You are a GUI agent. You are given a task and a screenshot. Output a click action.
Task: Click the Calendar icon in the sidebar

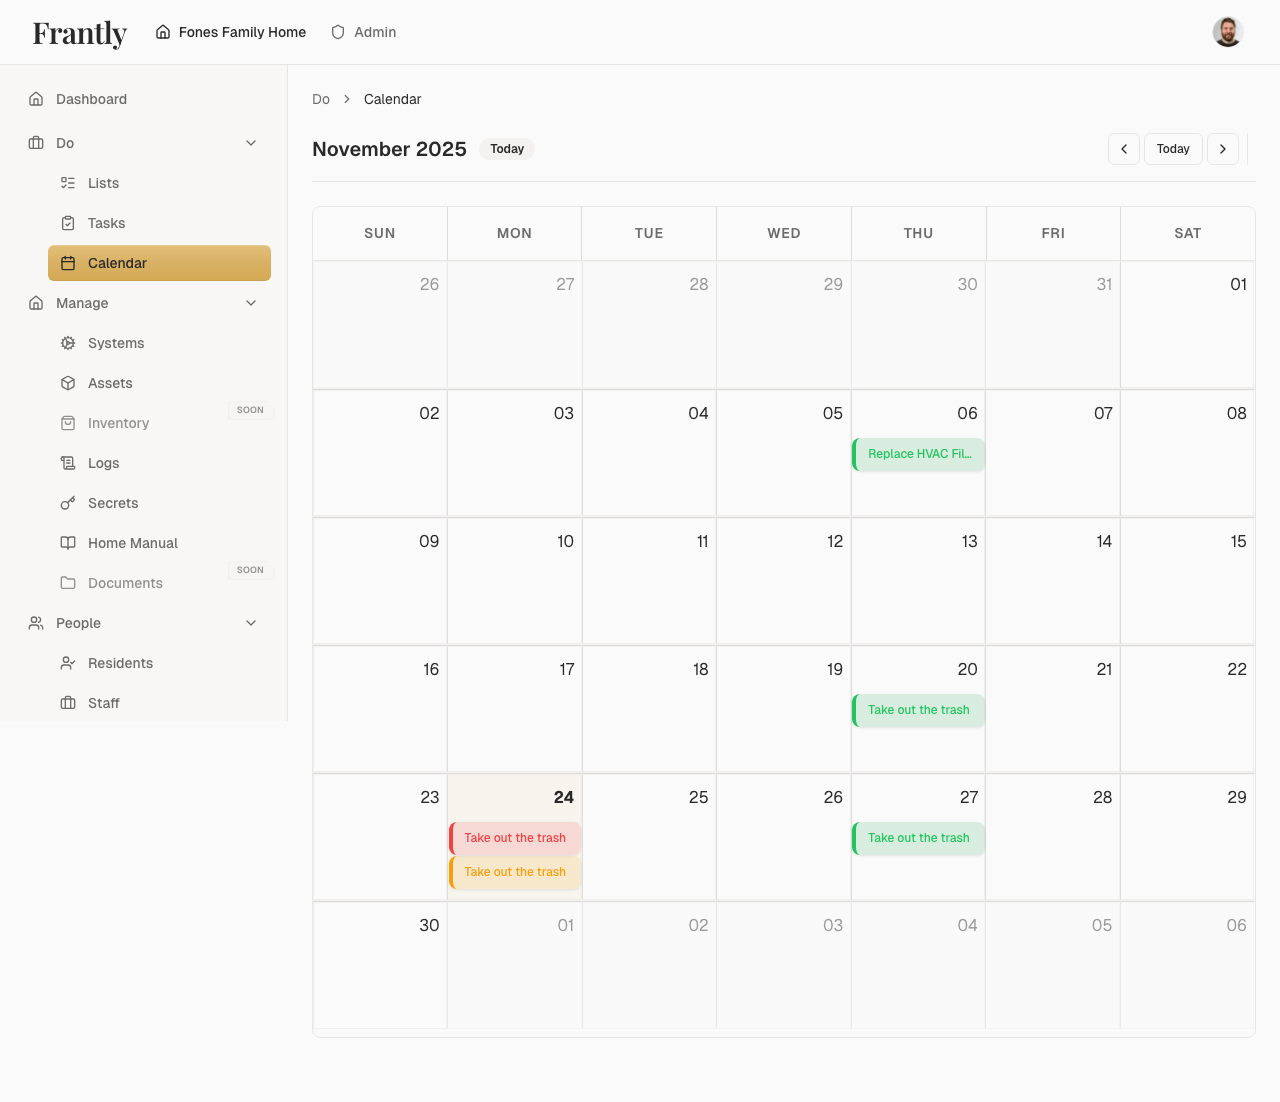[x=68, y=263]
